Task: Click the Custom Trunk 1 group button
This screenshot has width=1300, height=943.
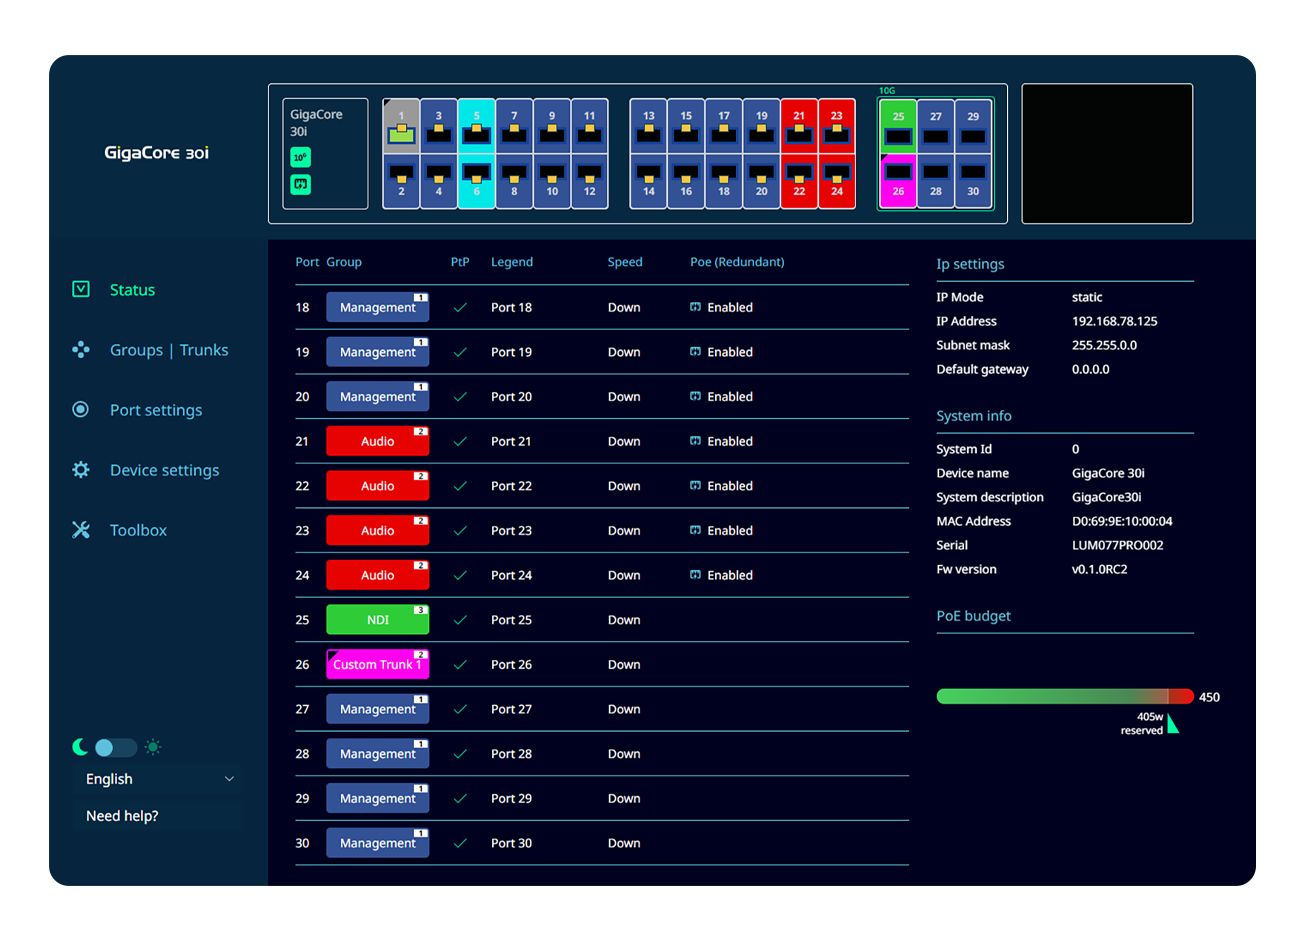Action: point(377,665)
